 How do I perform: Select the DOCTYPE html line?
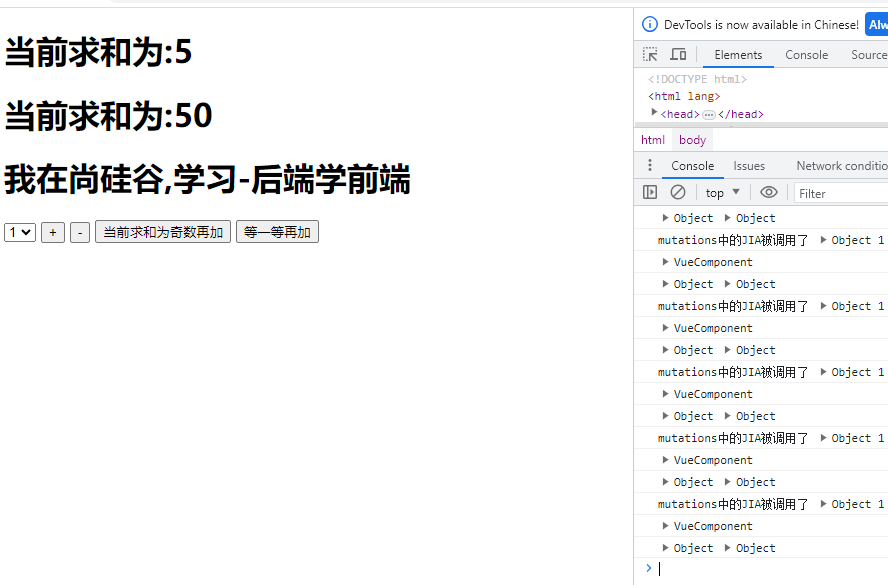tap(697, 79)
